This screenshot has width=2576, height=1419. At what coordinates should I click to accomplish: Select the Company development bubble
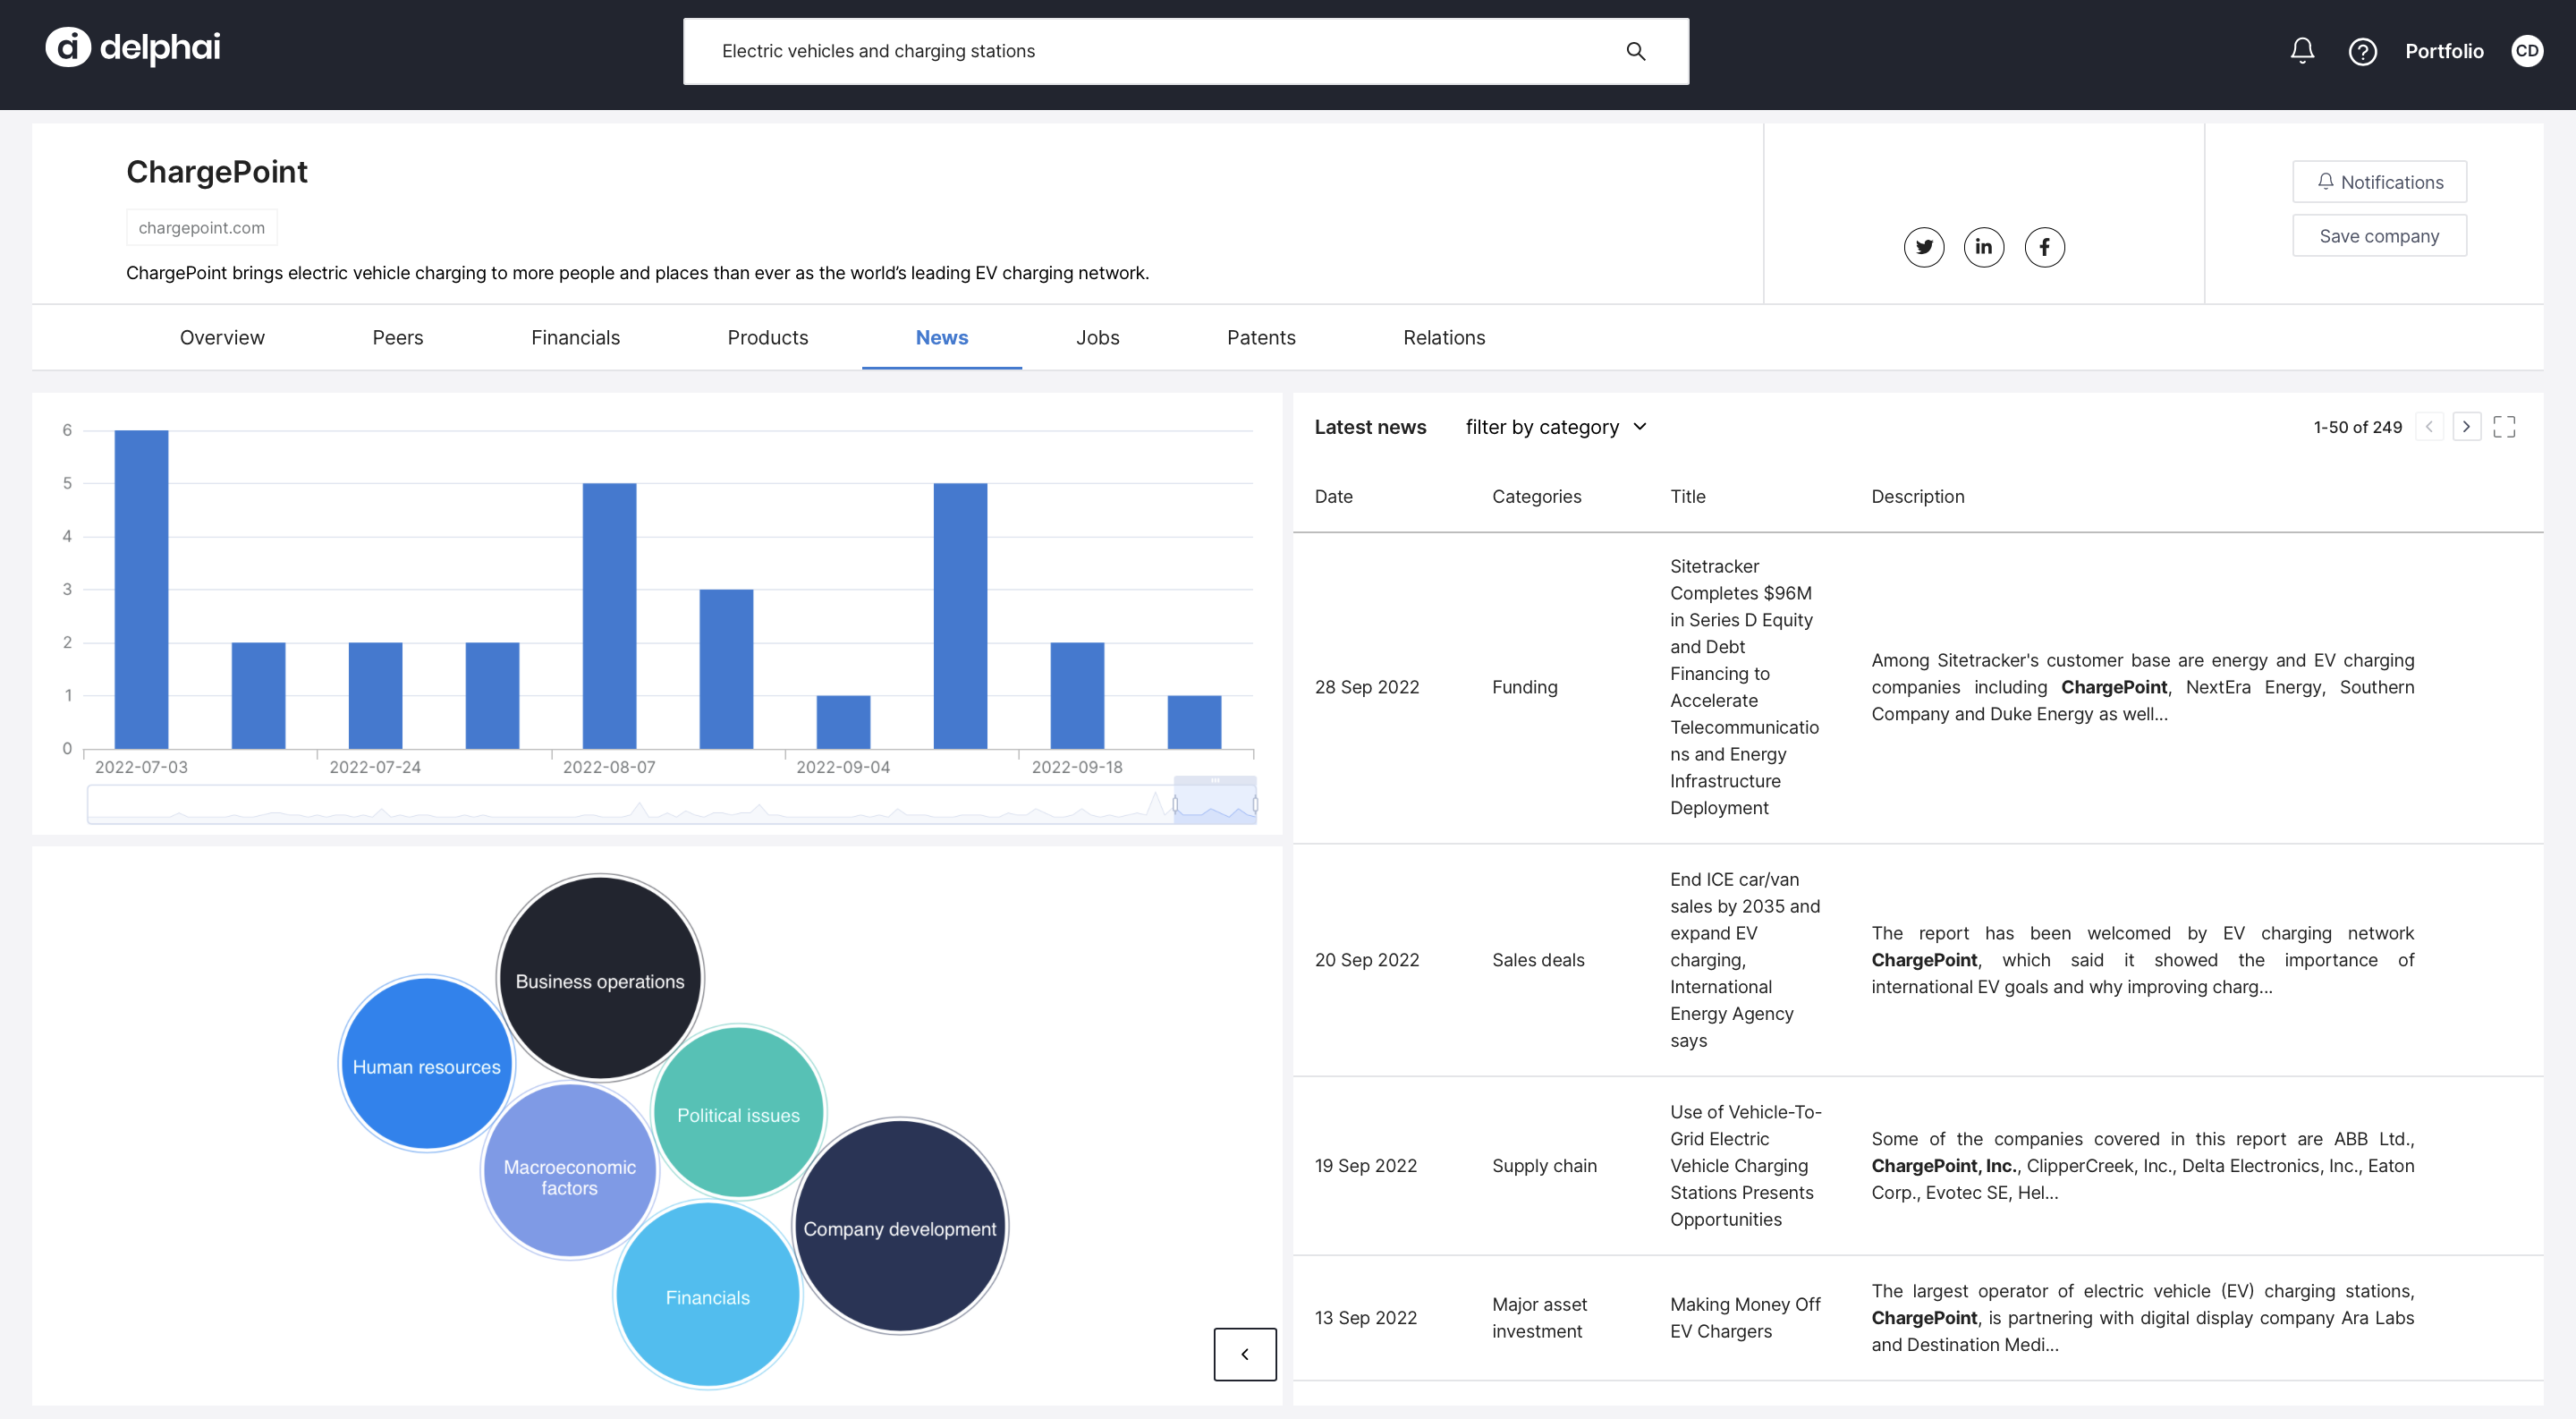coord(899,1228)
